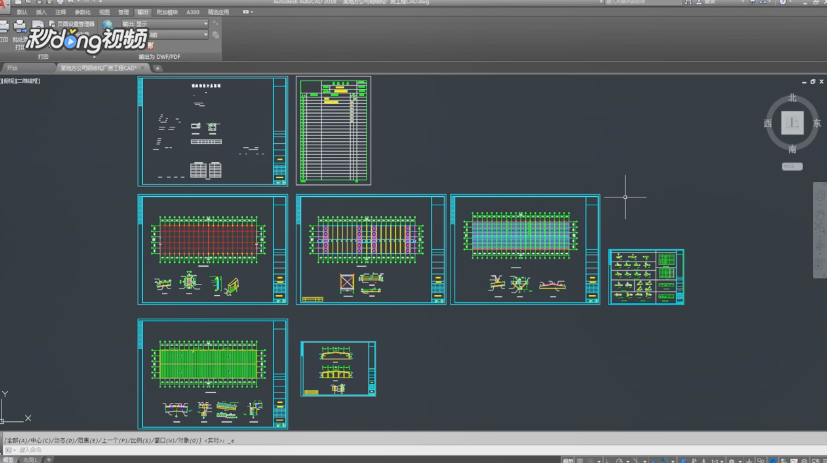Open the 1:1 annotation scale dropdown
This screenshot has width=827, height=463.
tap(715, 461)
